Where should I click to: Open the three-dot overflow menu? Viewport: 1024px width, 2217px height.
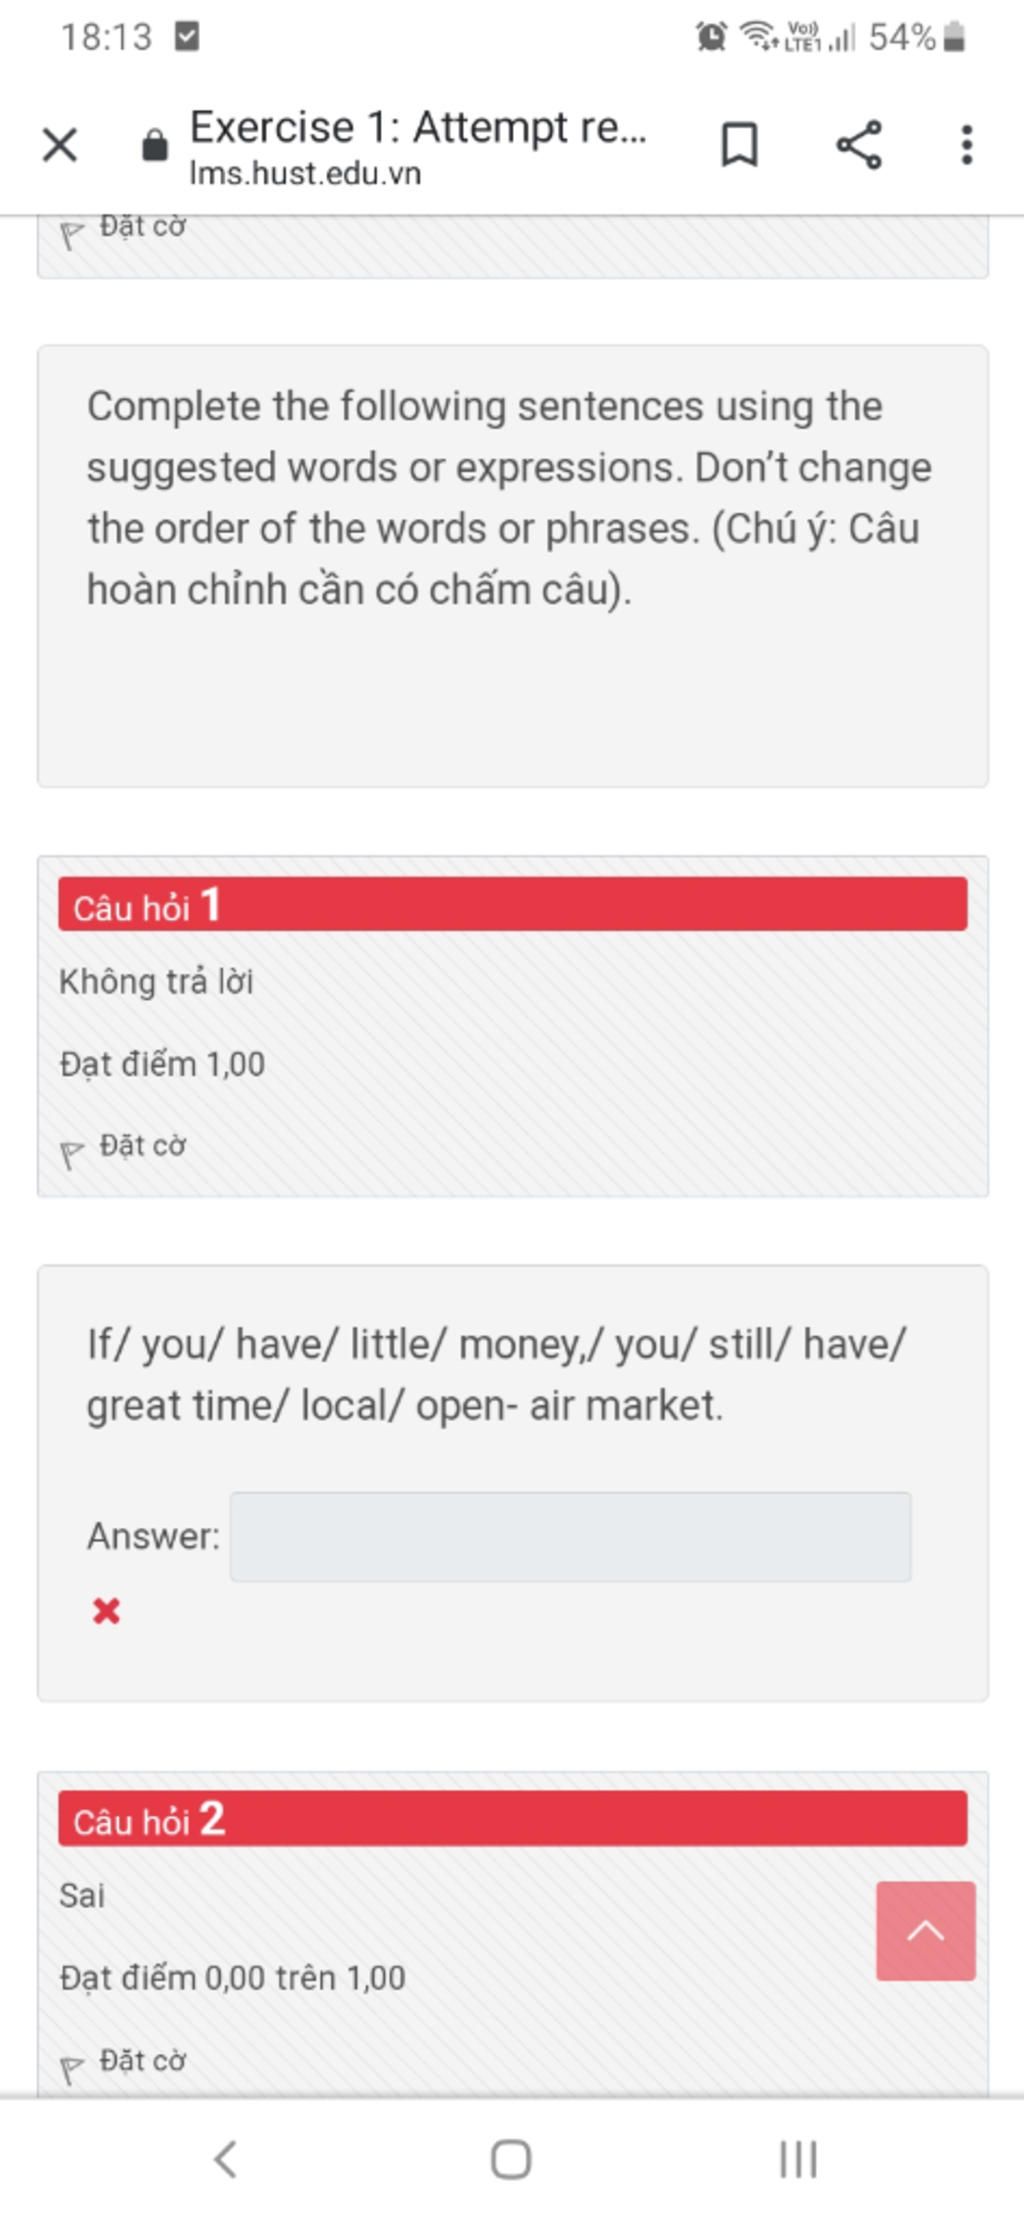click(966, 145)
